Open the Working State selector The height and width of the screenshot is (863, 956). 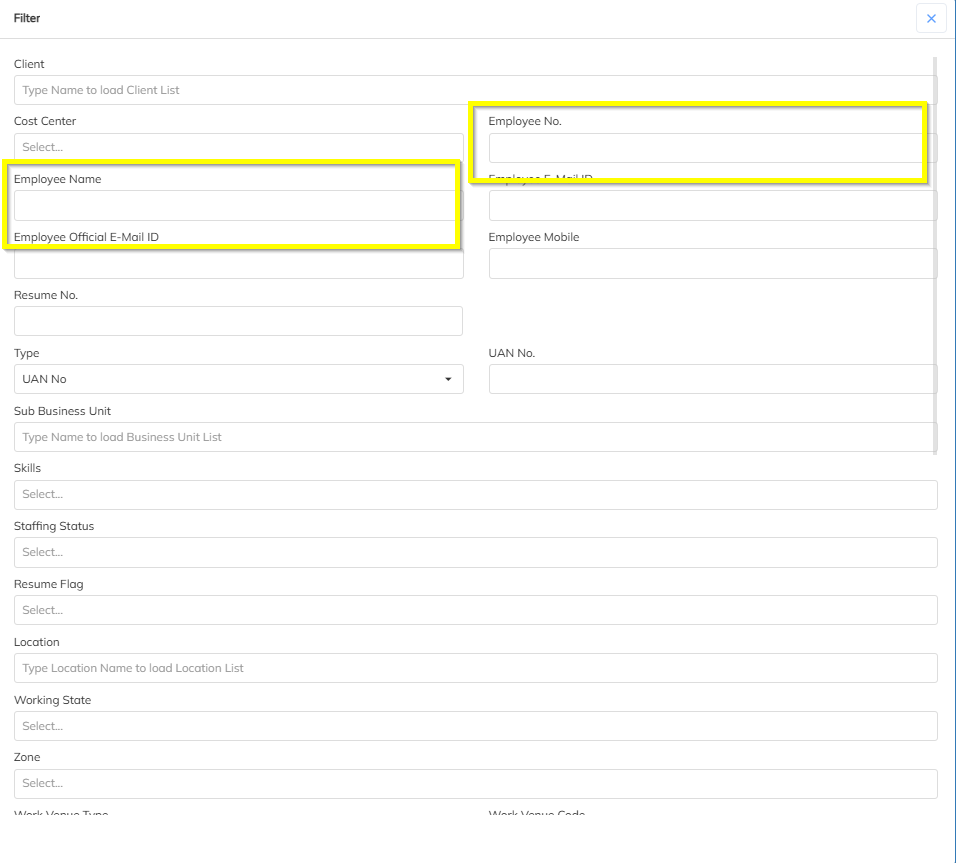click(475, 726)
